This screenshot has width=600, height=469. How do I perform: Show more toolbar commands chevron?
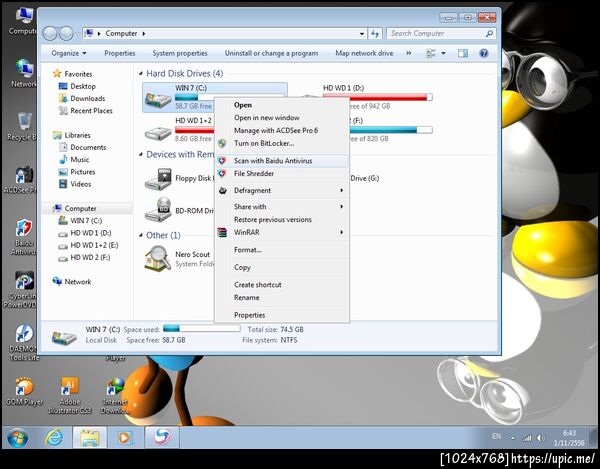409,53
